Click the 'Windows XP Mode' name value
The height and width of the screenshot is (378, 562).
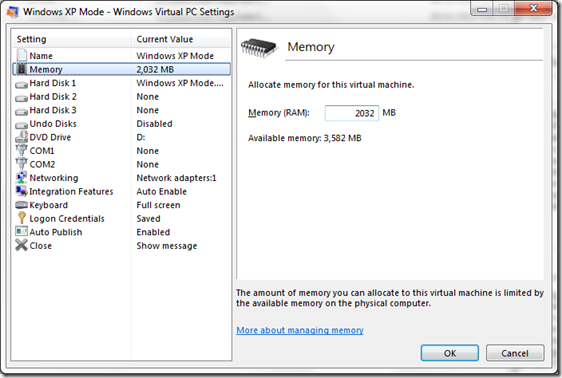pyautogui.click(x=175, y=56)
